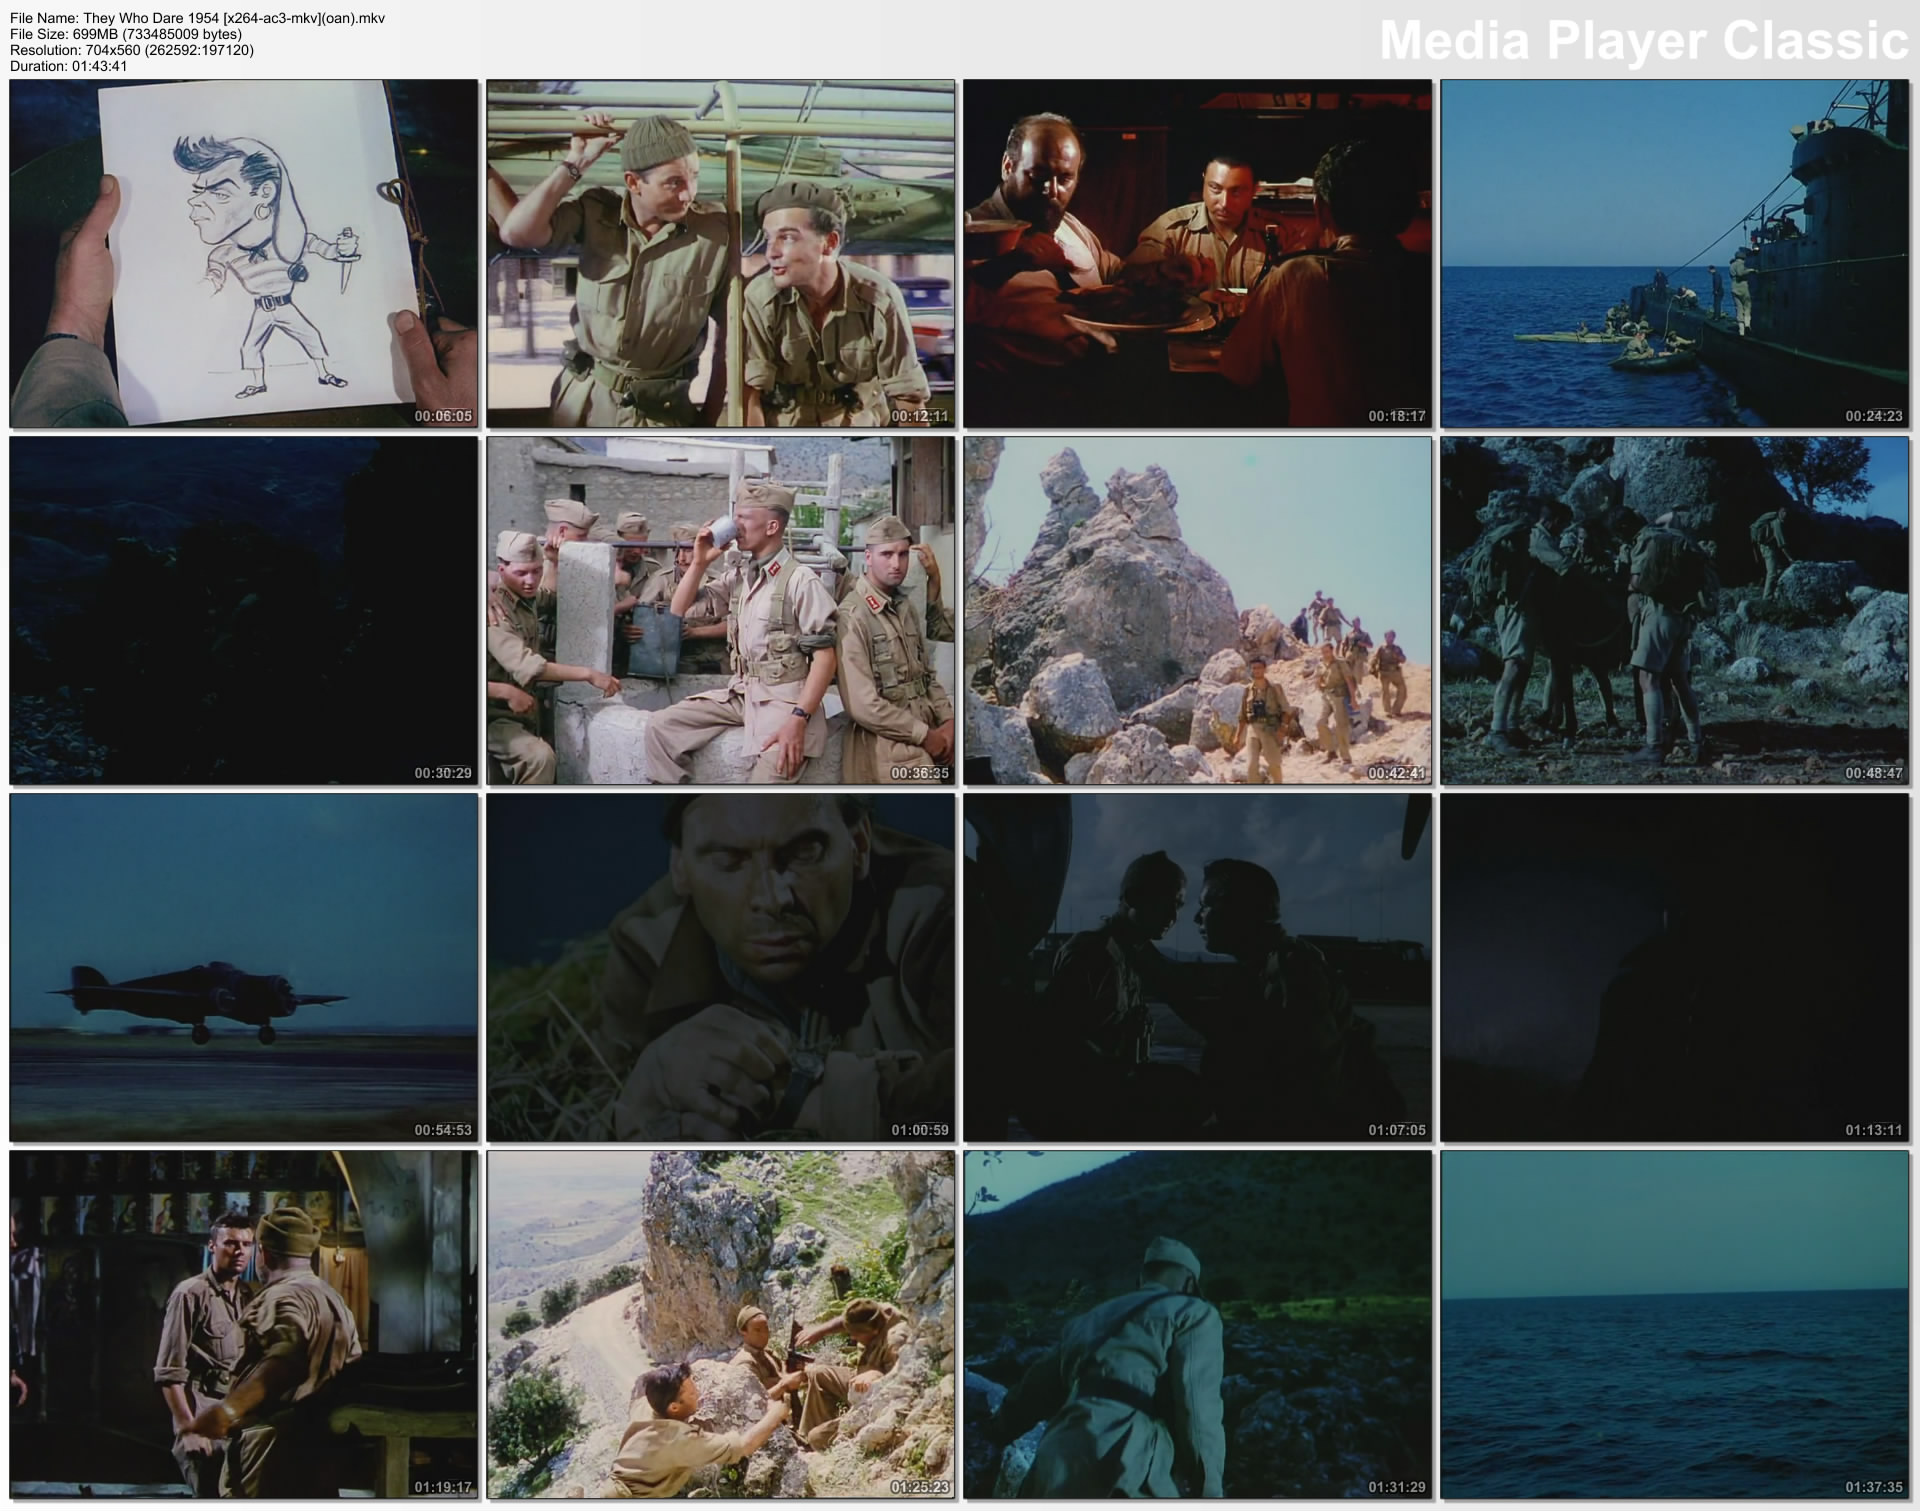Click the Resolution 704x560 text
Viewport: 1920px width, 1511px height.
pyautogui.click(x=132, y=50)
